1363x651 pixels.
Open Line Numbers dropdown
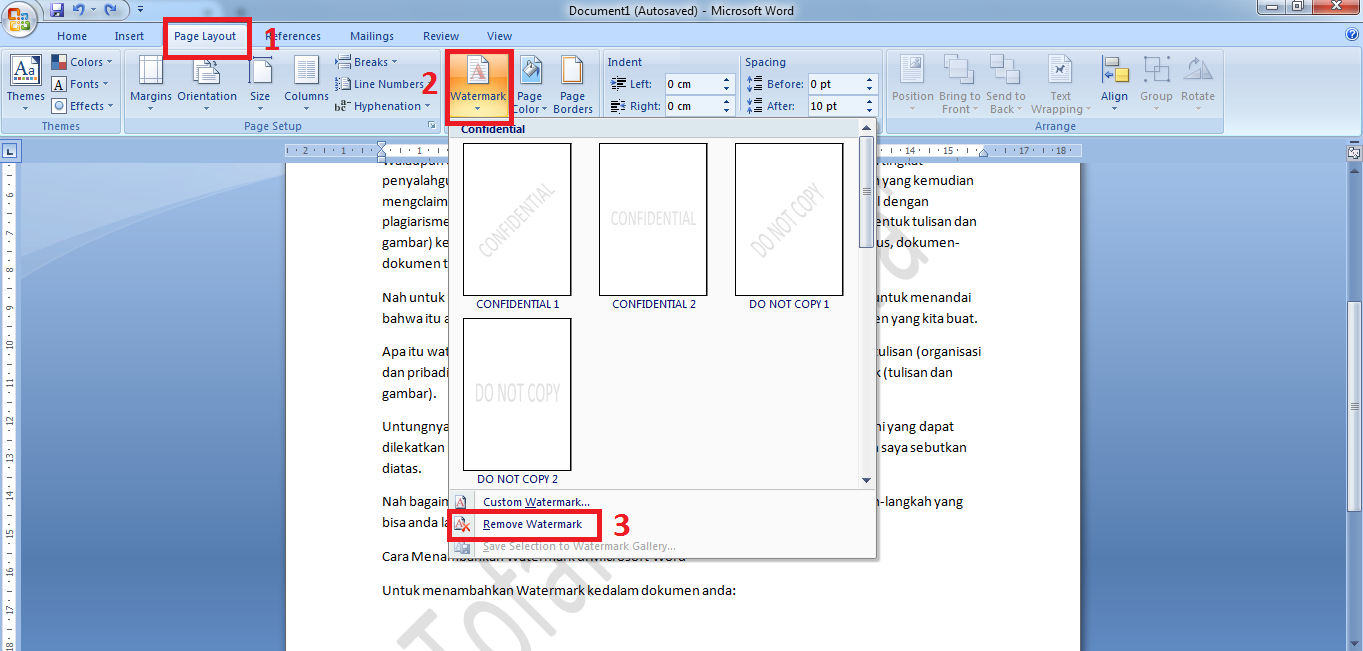coord(381,84)
